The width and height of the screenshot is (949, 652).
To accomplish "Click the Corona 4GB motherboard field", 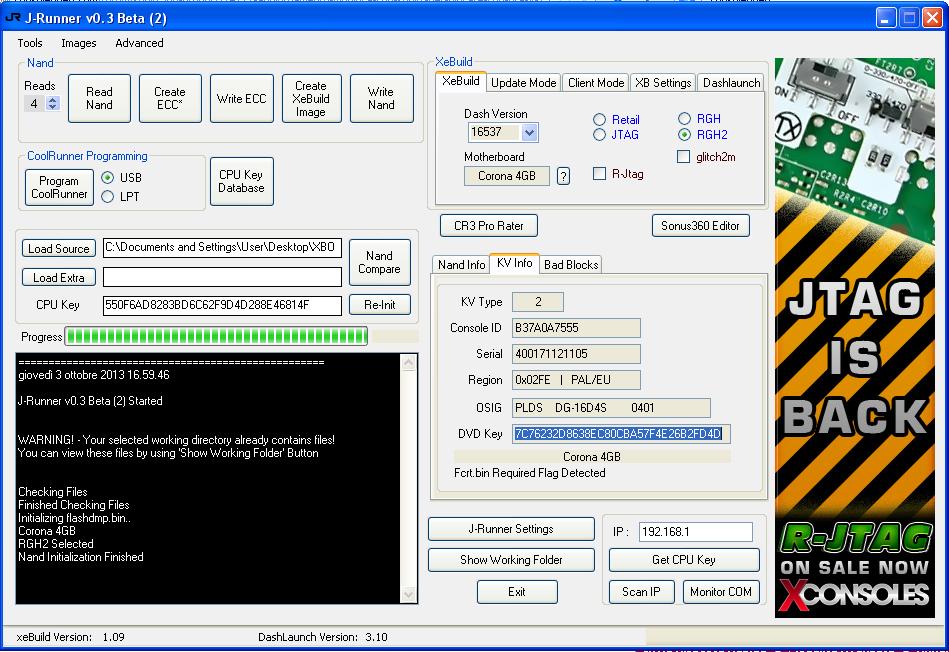I will pos(507,176).
